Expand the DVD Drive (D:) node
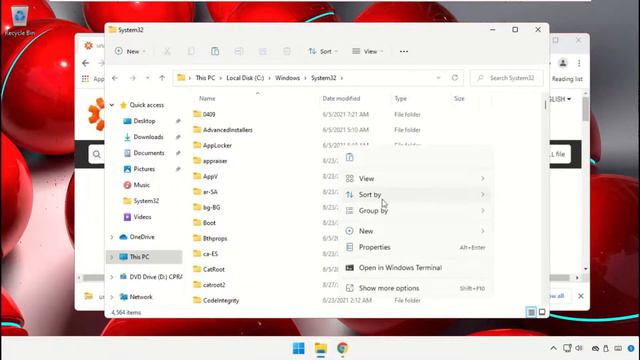Image resolution: width=640 pixels, height=360 pixels. click(111, 277)
